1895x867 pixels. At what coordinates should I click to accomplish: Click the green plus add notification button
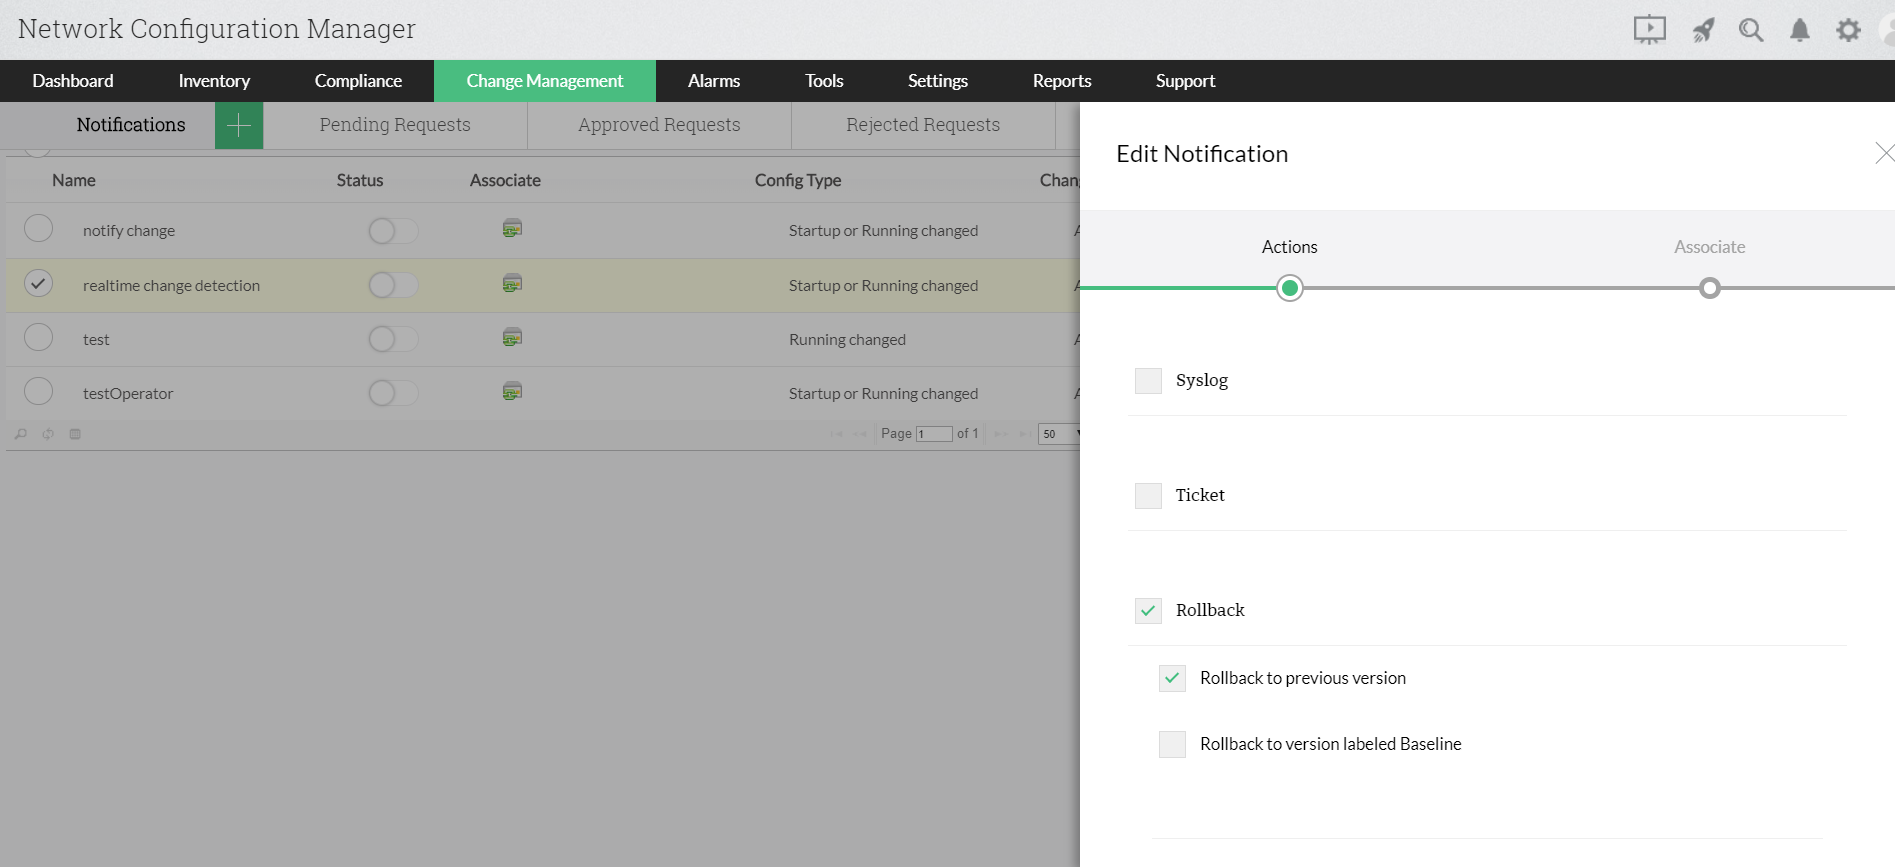click(239, 126)
